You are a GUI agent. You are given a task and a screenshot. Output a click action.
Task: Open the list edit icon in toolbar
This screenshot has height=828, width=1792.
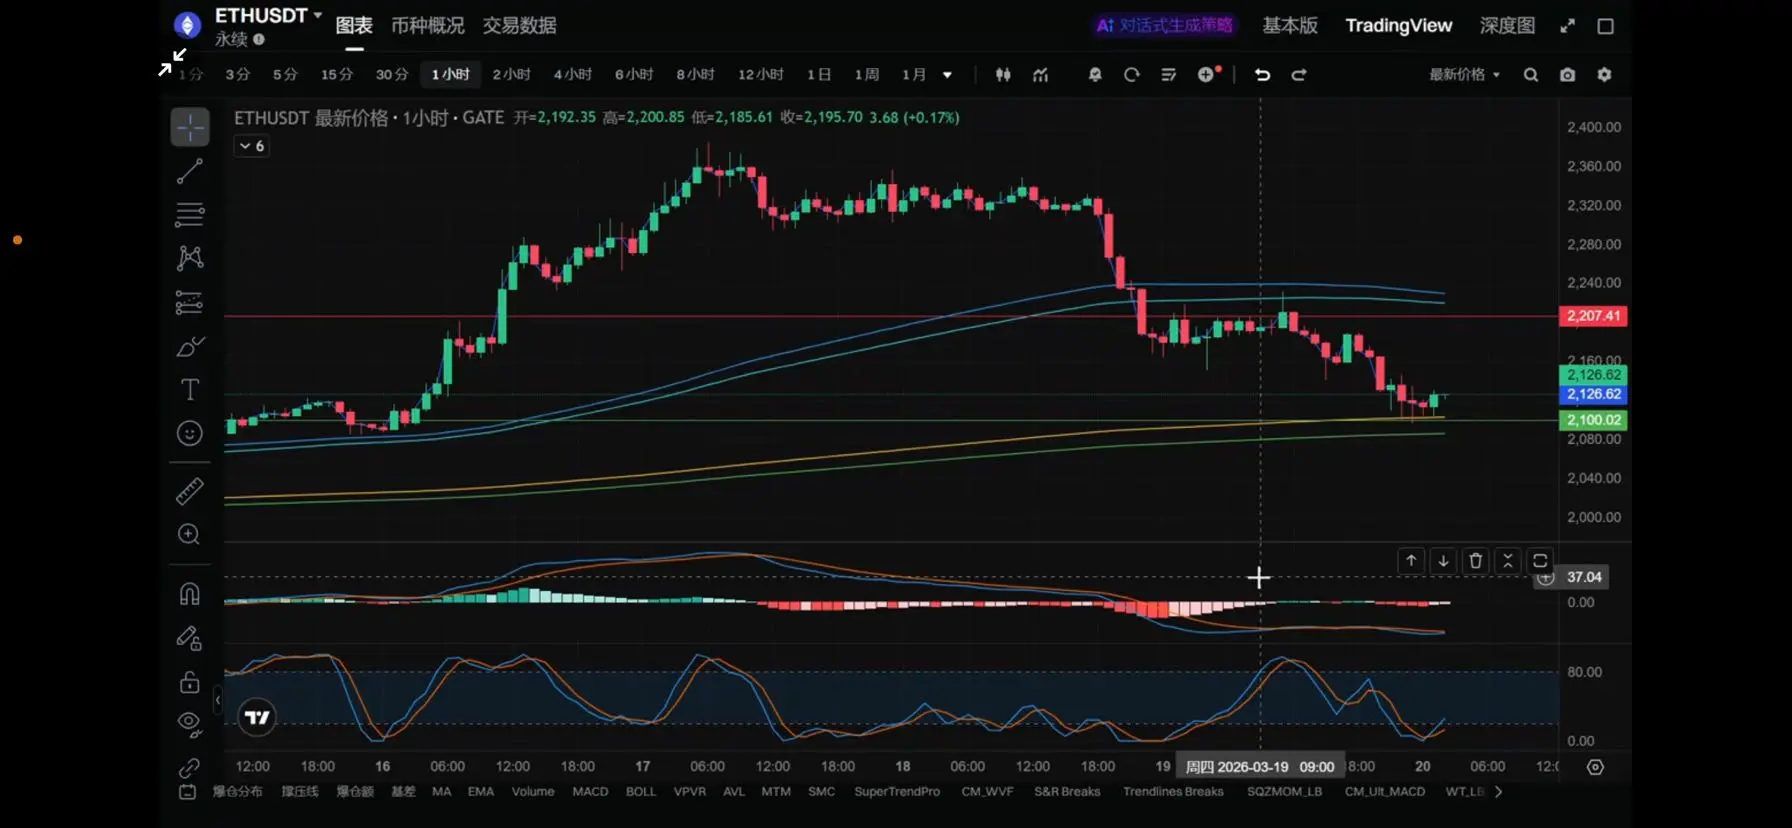[1169, 75]
